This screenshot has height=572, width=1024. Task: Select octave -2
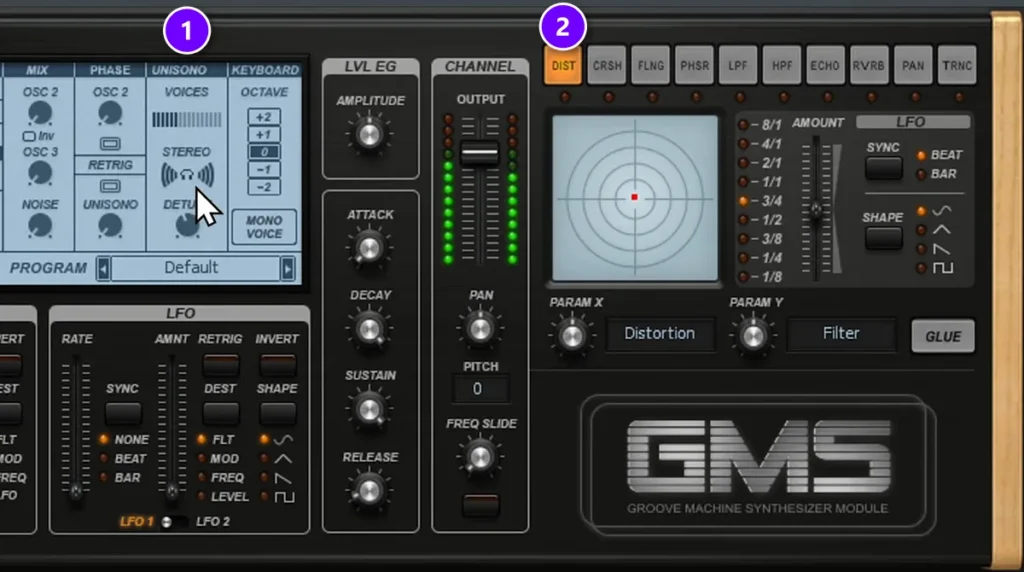[x=264, y=187]
